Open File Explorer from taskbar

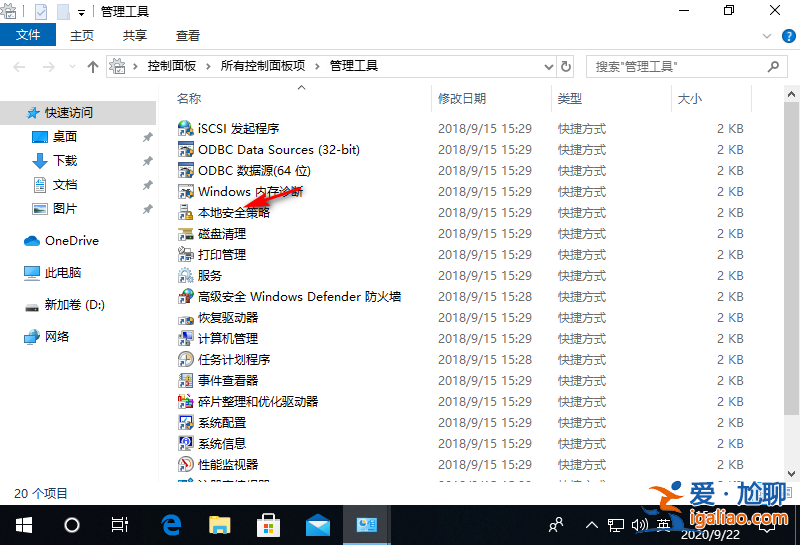220,525
